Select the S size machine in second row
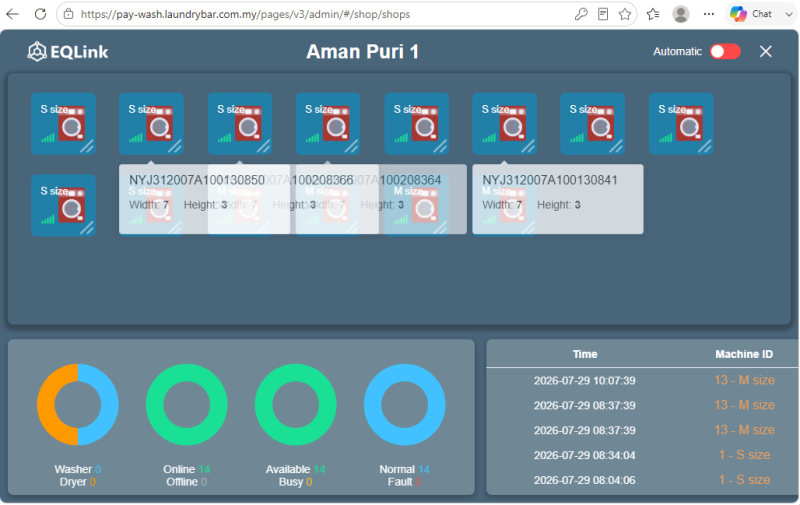 point(63,205)
